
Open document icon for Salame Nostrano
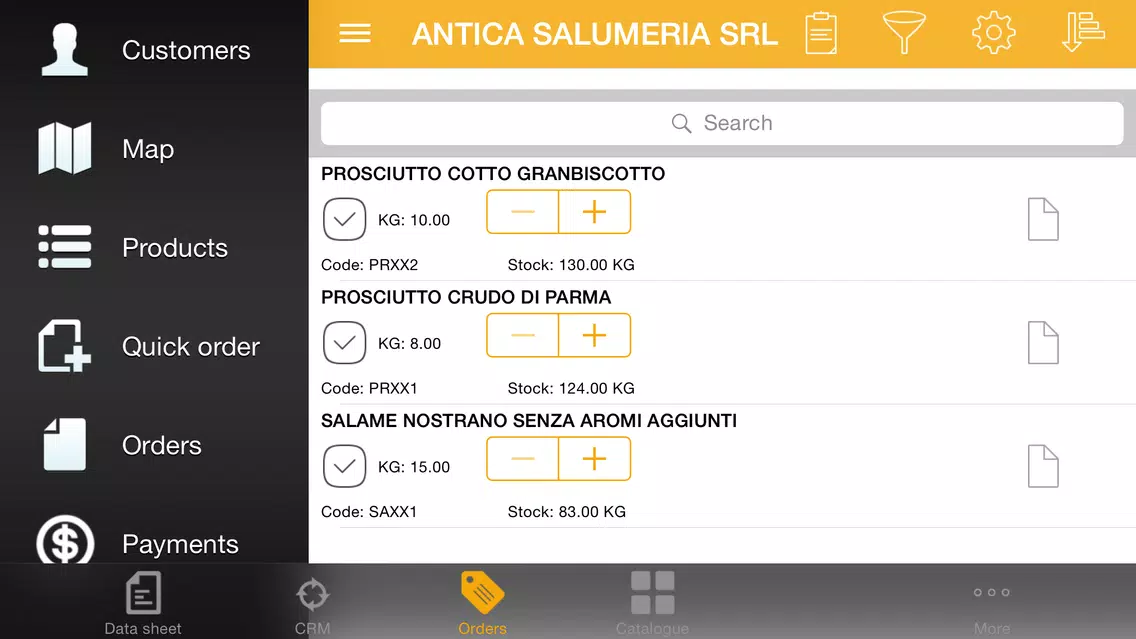click(1043, 466)
